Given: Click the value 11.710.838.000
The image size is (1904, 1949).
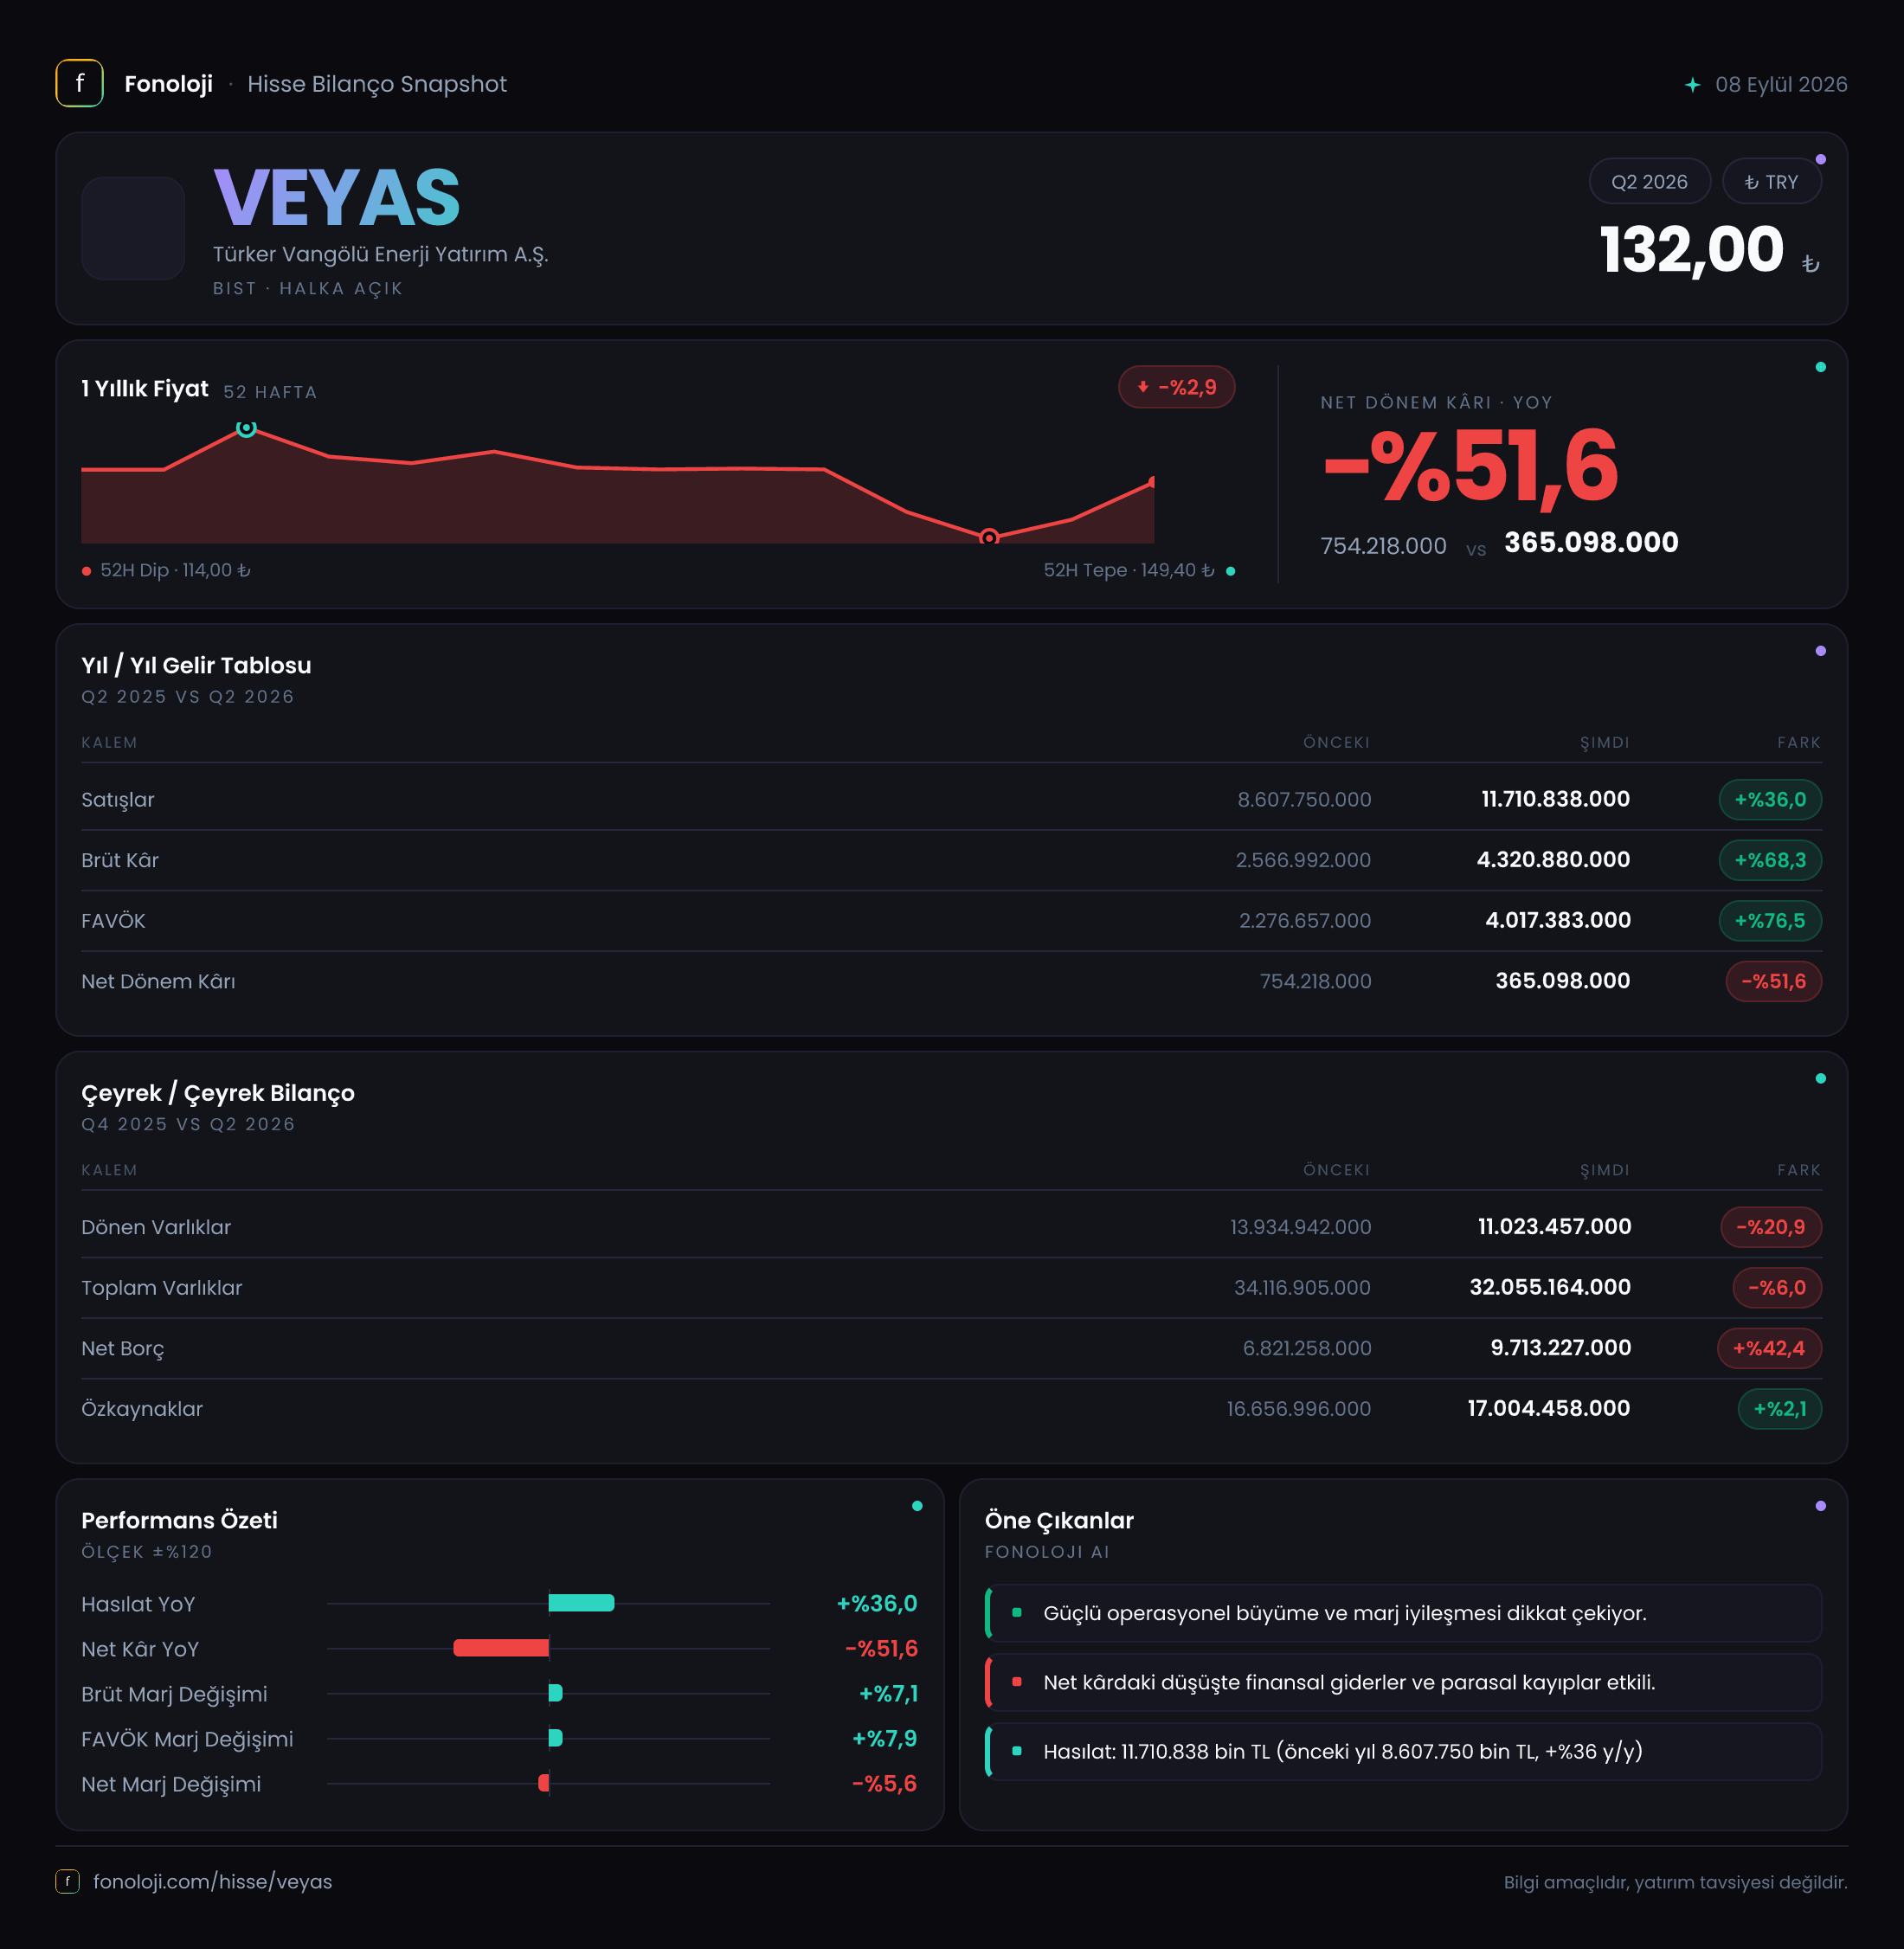Looking at the screenshot, I should [x=1555, y=799].
